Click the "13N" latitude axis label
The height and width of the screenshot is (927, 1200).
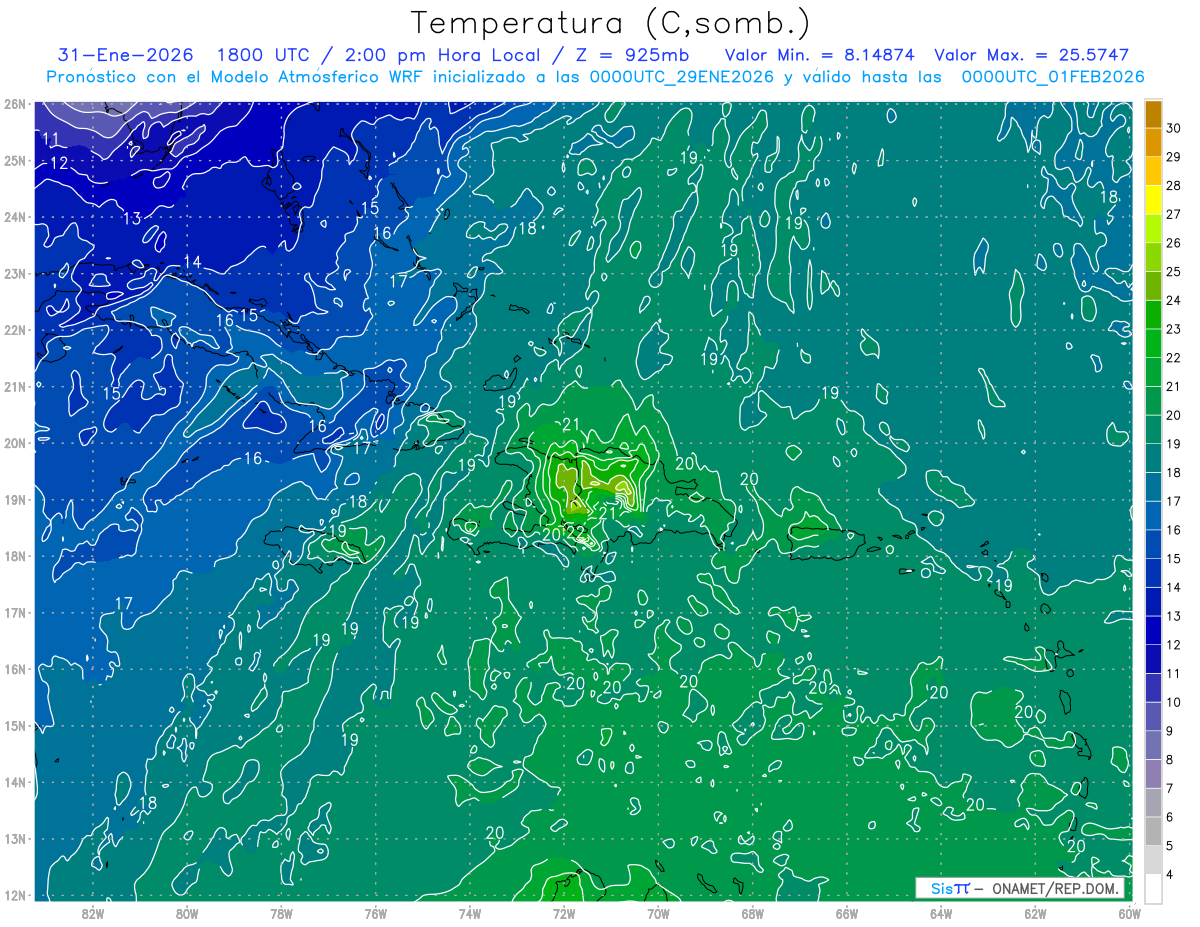[14, 838]
